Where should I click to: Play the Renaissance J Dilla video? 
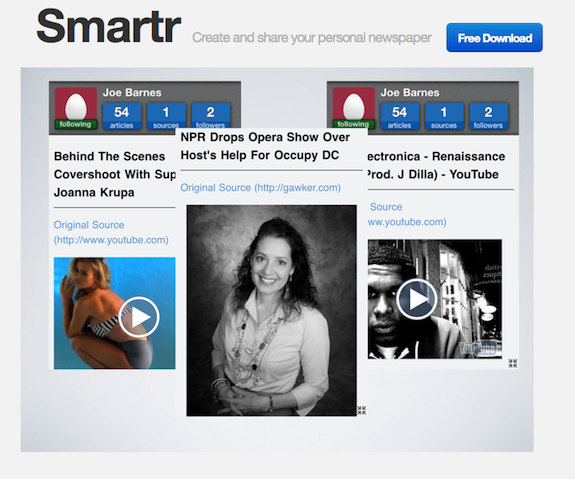[417, 299]
